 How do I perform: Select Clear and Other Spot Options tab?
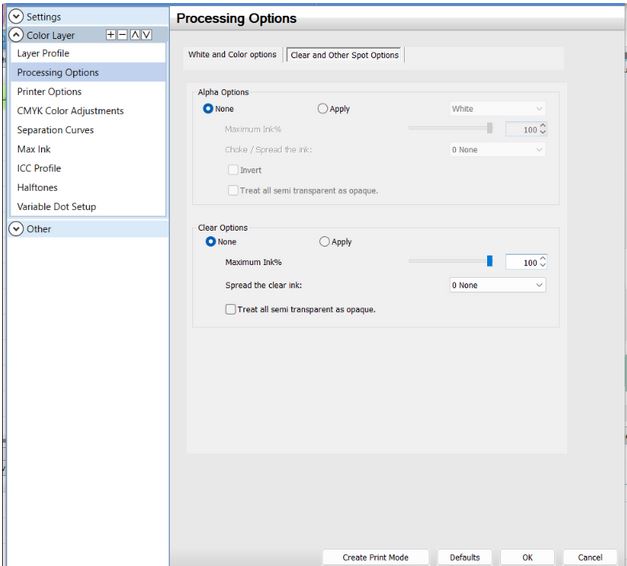coord(344,55)
